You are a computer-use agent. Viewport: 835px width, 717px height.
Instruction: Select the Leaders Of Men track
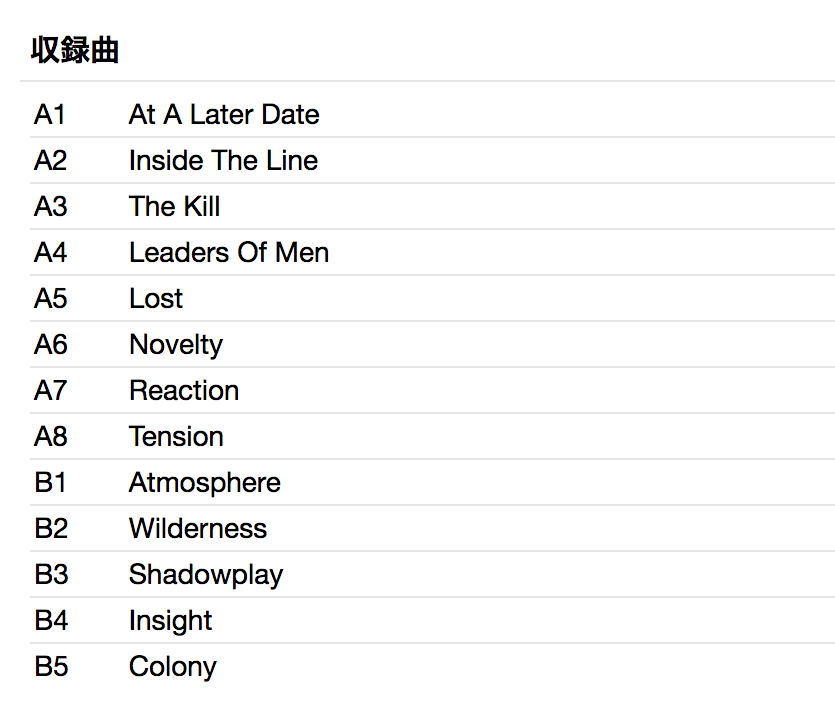(229, 253)
